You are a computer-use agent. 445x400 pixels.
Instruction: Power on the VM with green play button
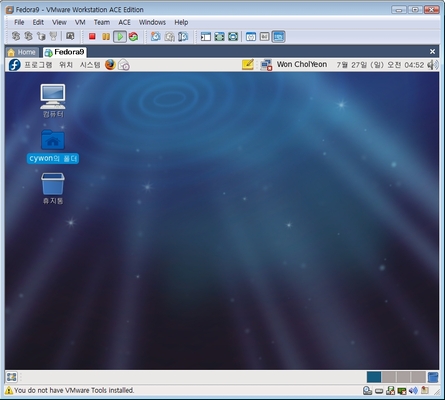coord(120,36)
